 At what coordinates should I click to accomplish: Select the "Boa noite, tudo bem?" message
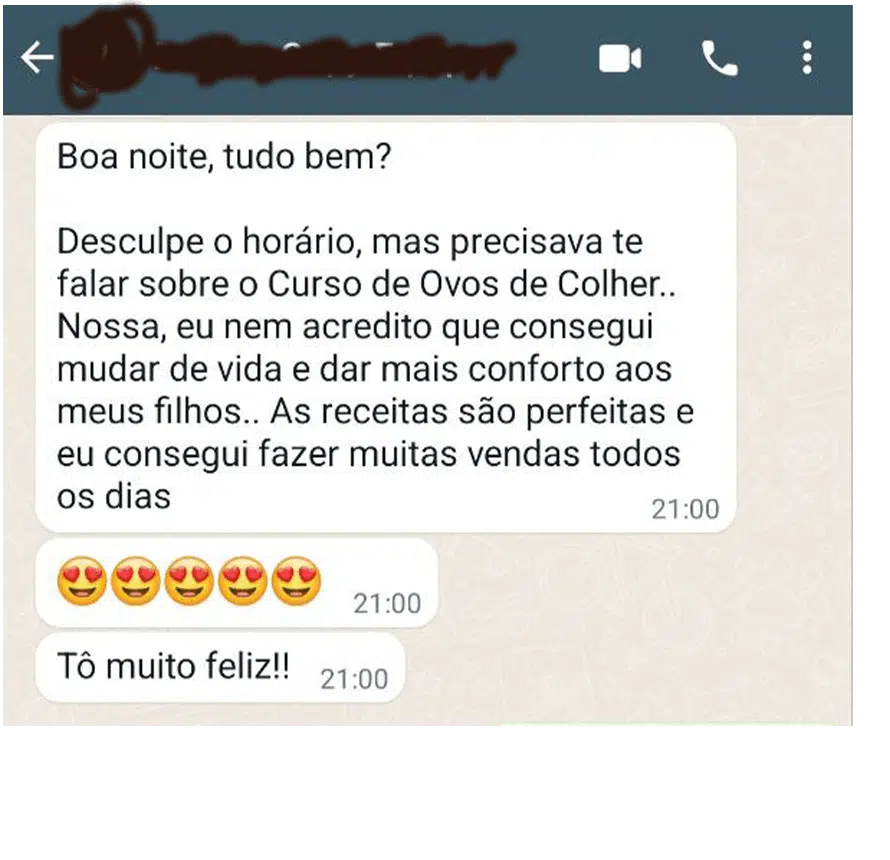[x=224, y=156]
